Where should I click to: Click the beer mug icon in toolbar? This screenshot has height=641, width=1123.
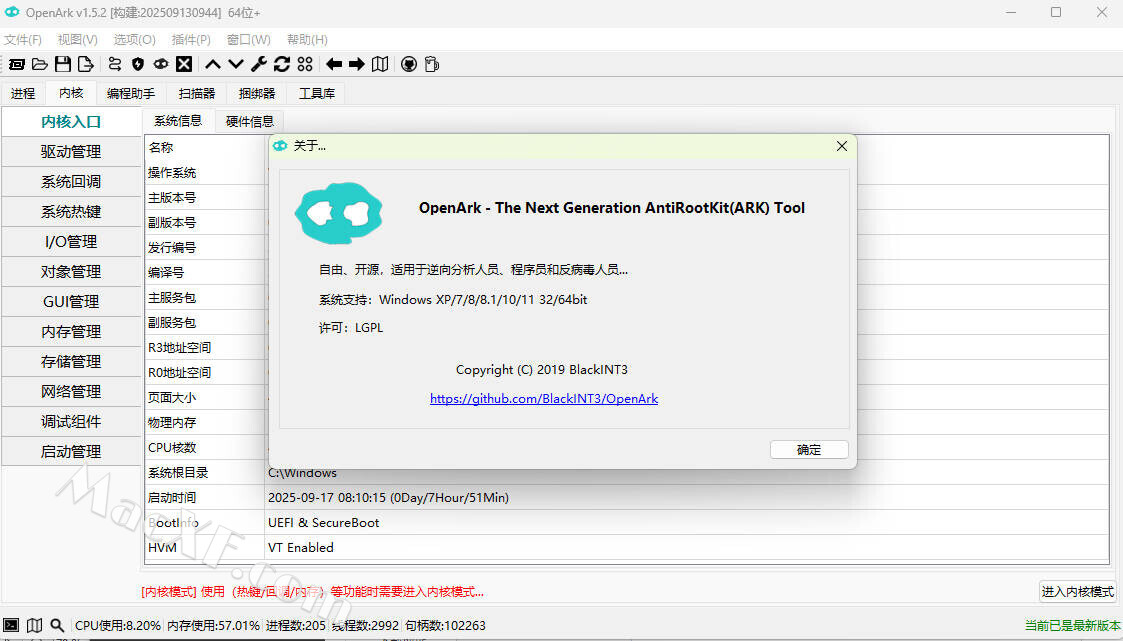pos(432,64)
